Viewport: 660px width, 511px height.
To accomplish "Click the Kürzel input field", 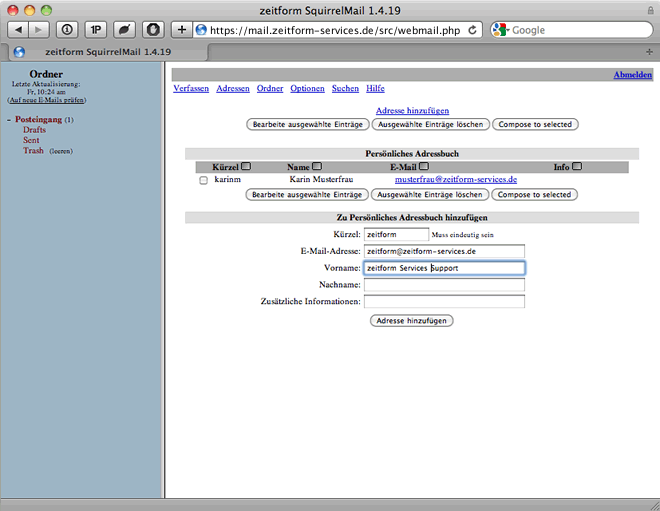I will click(x=396, y=234).
